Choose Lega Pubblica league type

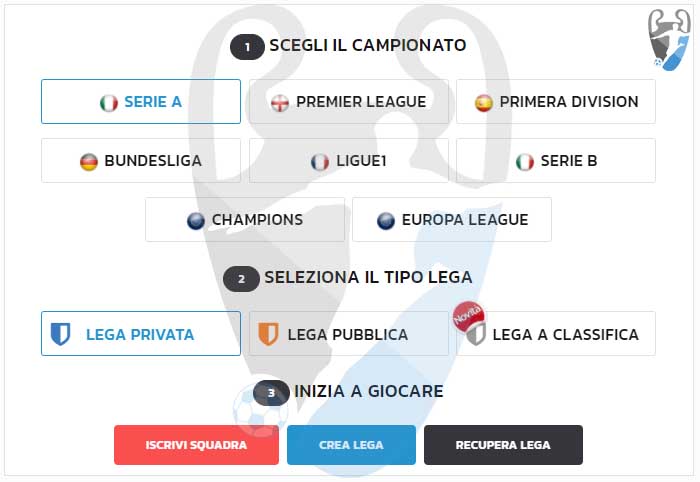(348, 334)
